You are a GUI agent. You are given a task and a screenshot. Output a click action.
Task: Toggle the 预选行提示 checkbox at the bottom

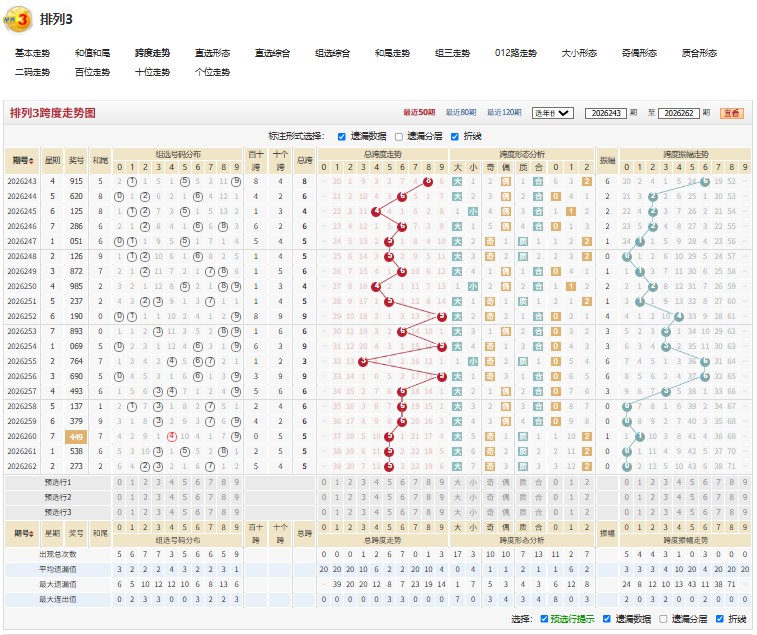point(544,619)
